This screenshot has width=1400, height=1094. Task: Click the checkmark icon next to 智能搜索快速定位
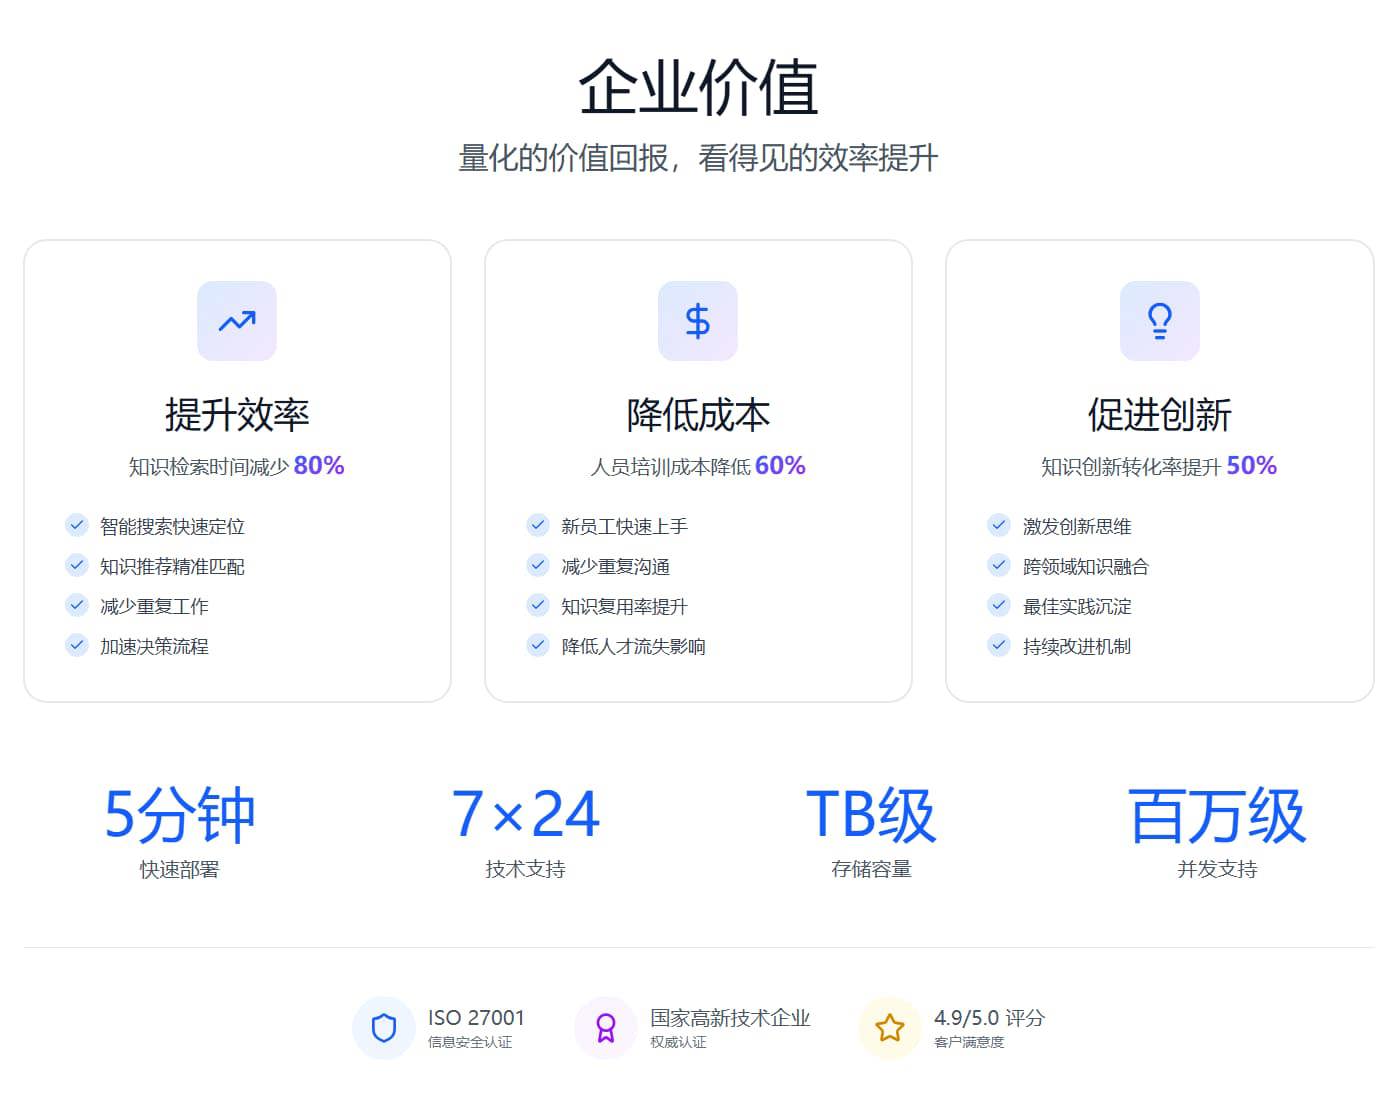[x=77, y=525]
